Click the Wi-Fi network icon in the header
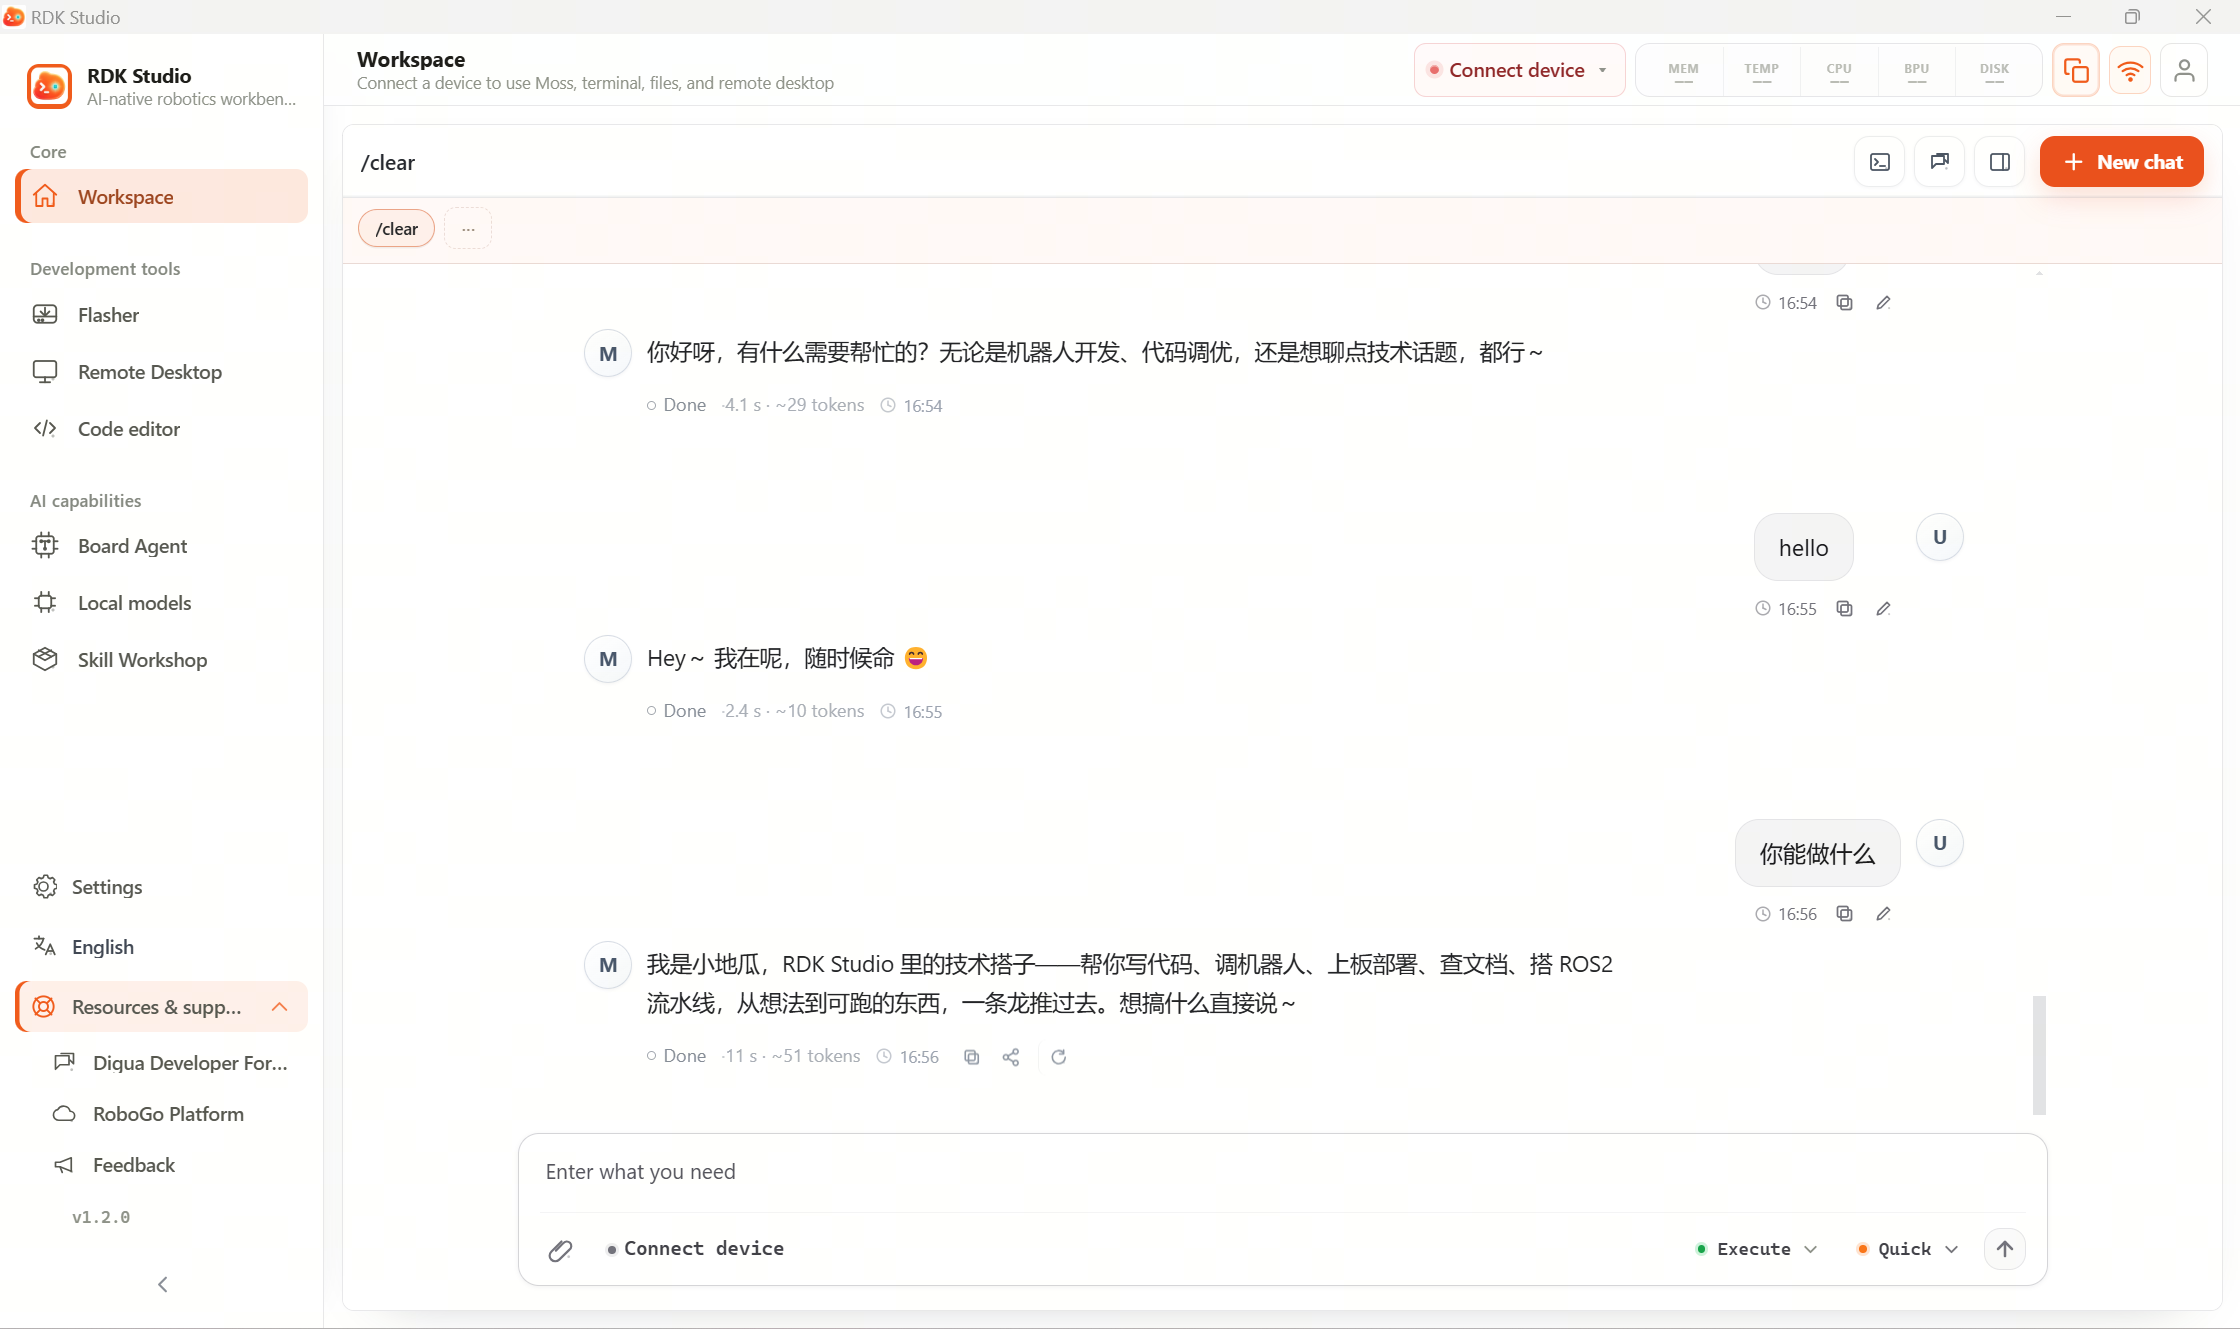The width and height of the screenshot is (2240, 1329). pos(2130,70)
